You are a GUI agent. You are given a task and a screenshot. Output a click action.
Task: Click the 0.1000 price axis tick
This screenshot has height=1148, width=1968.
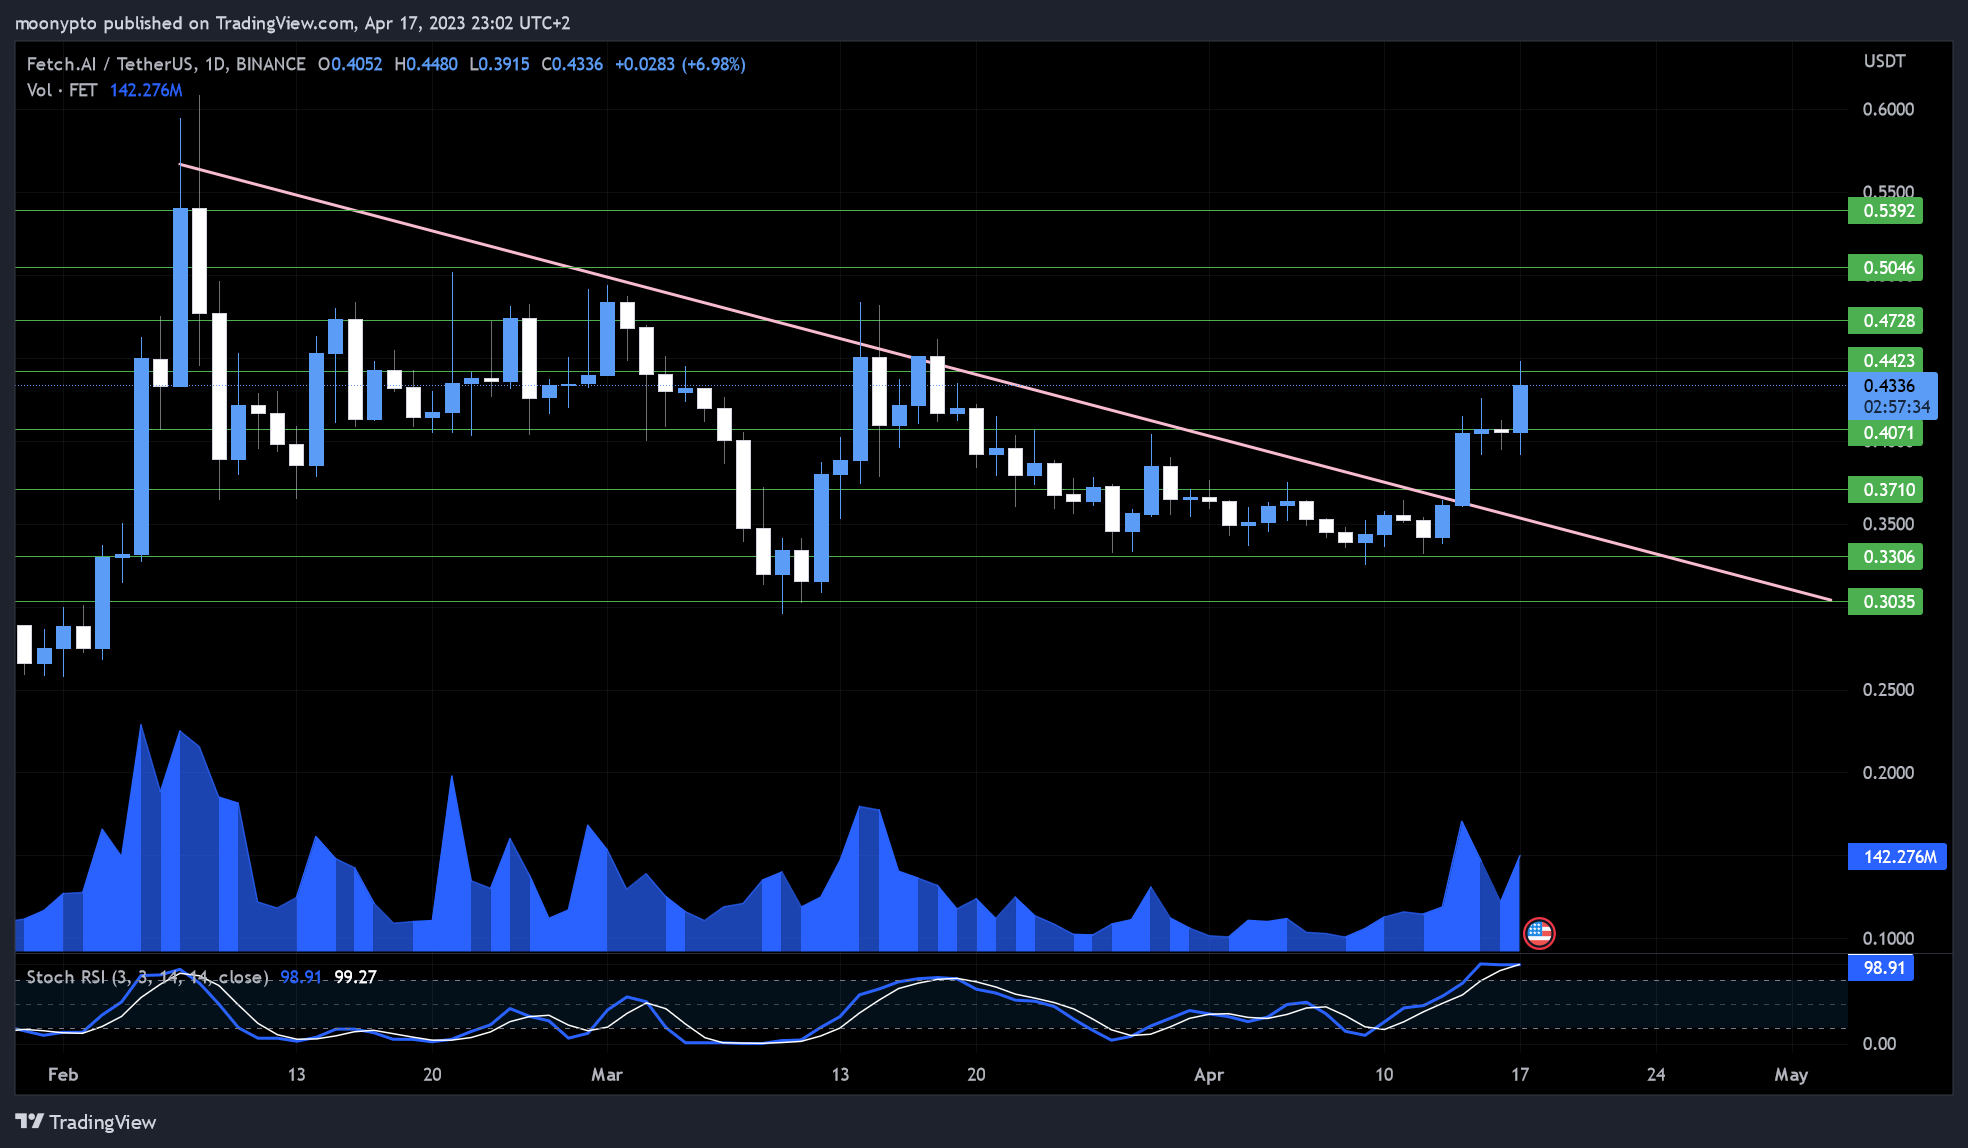1888,939
